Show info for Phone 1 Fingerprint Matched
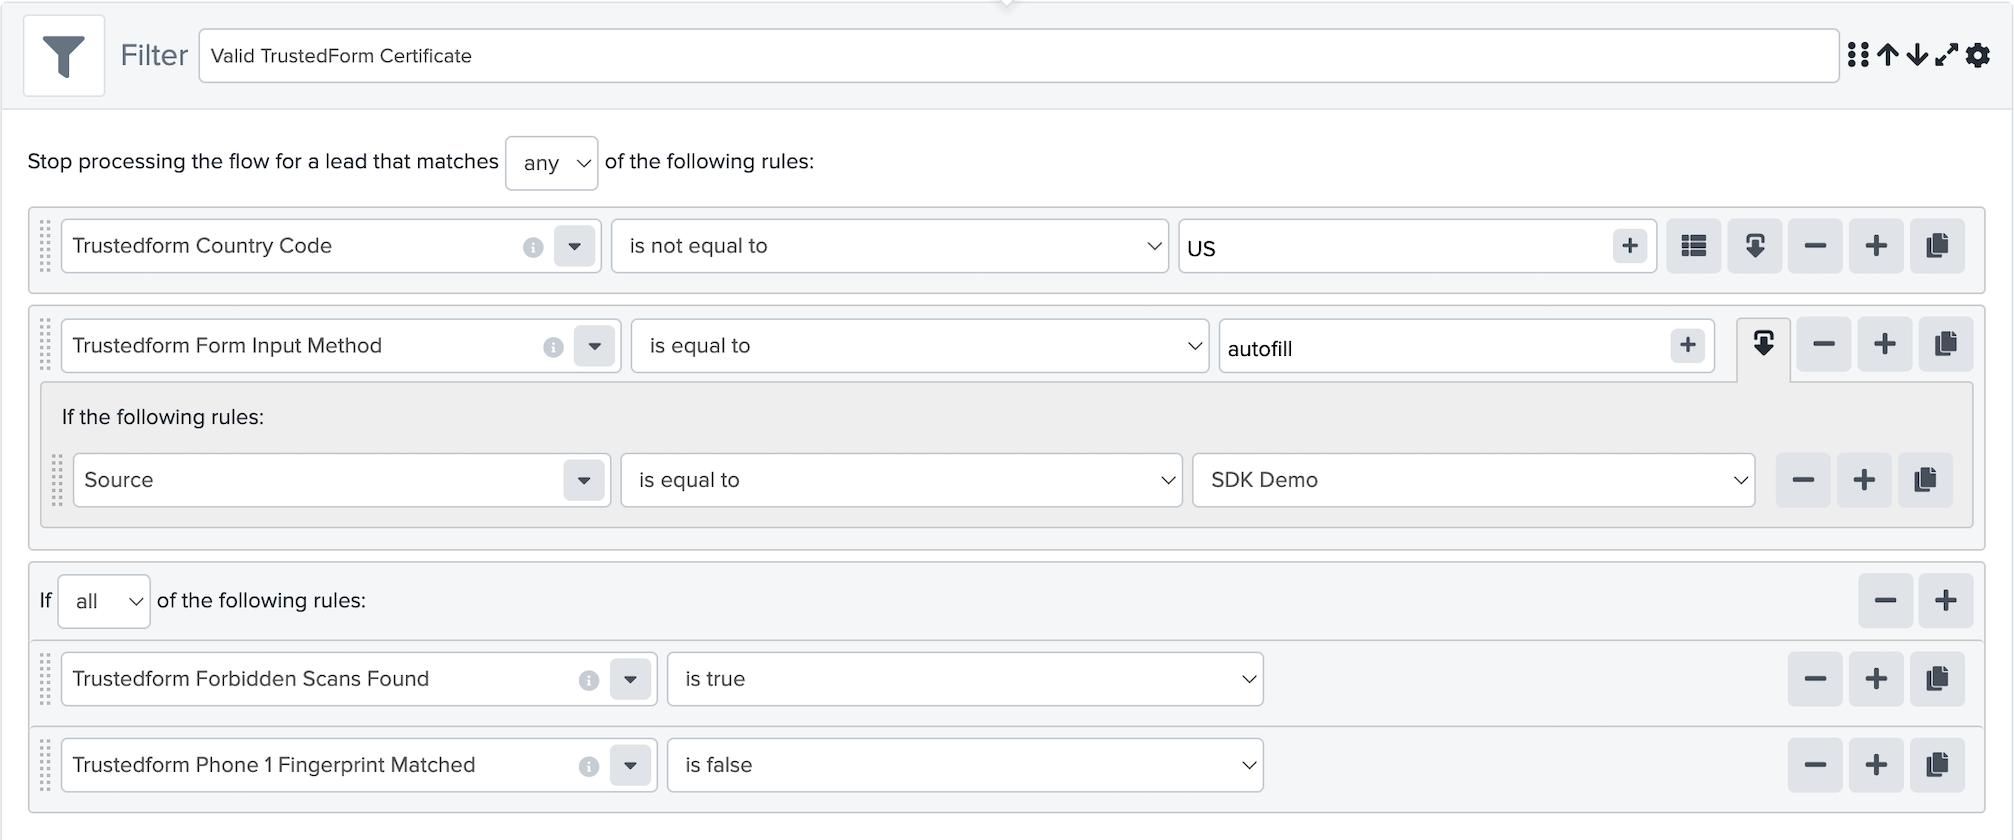The width and height of the screenshot is (2014, 840). (x=589, y=766)
